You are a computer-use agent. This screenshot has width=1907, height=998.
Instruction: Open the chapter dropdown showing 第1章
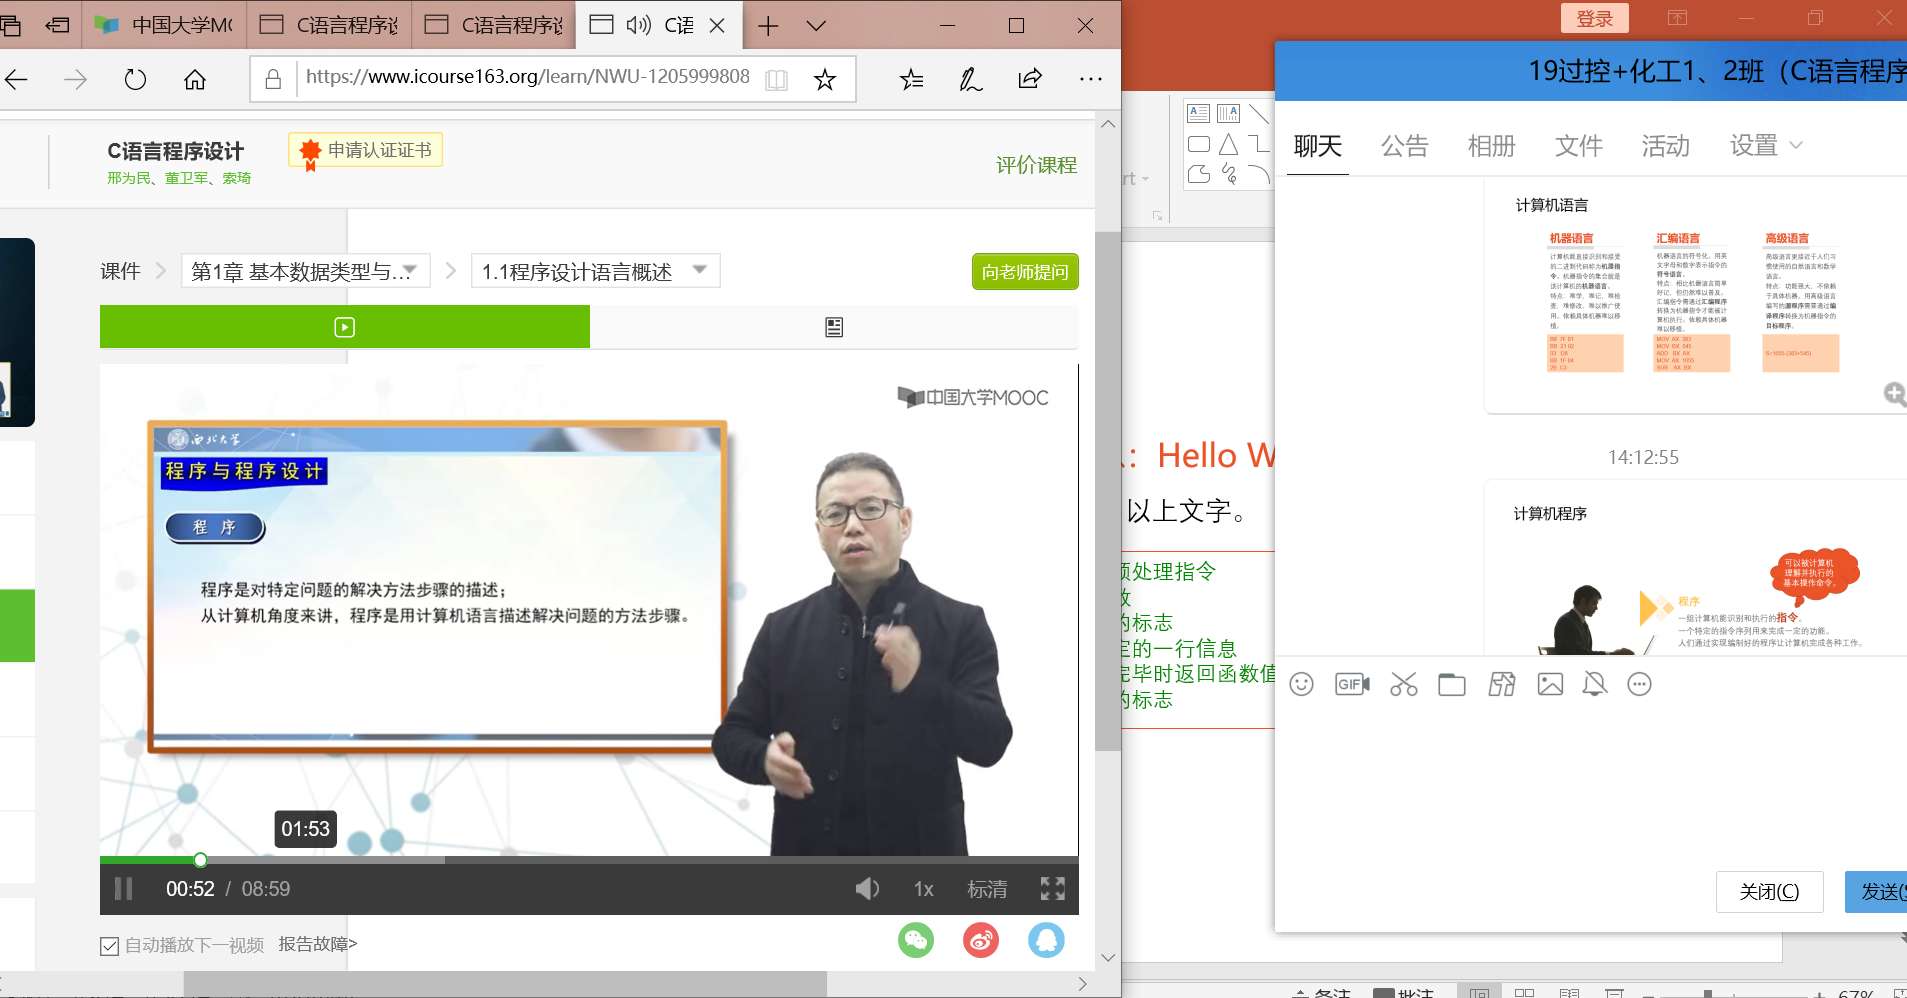304,270
